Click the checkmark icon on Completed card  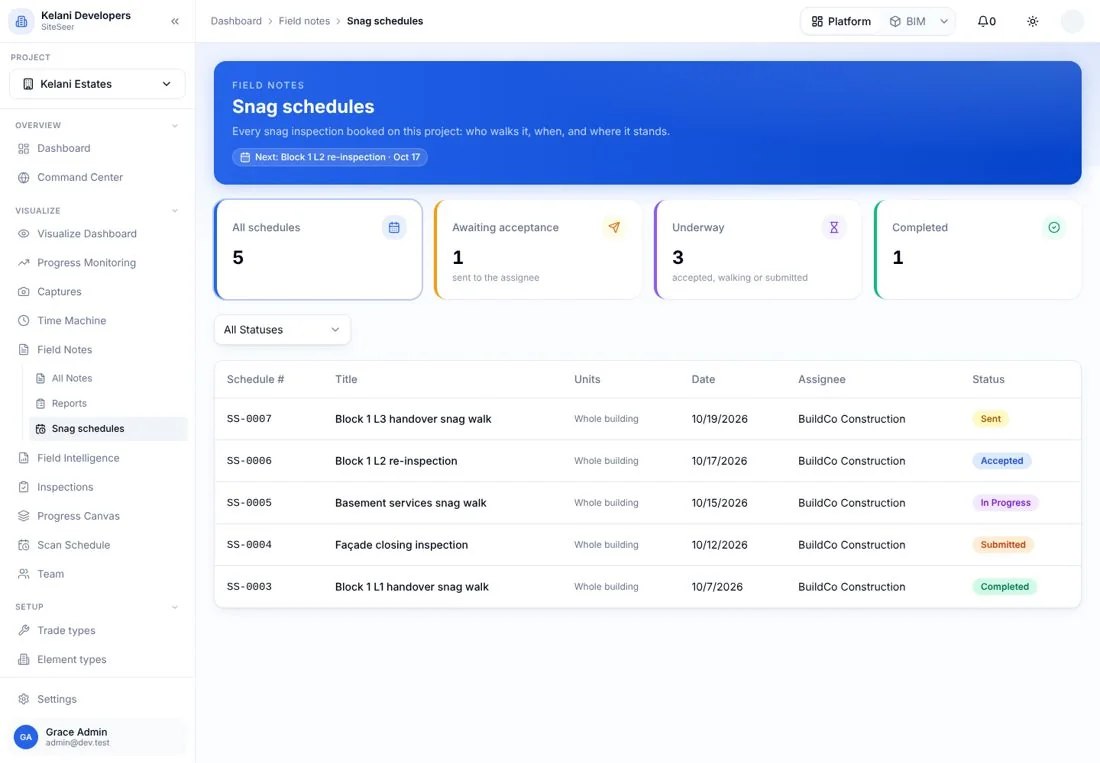point(1054,227)
